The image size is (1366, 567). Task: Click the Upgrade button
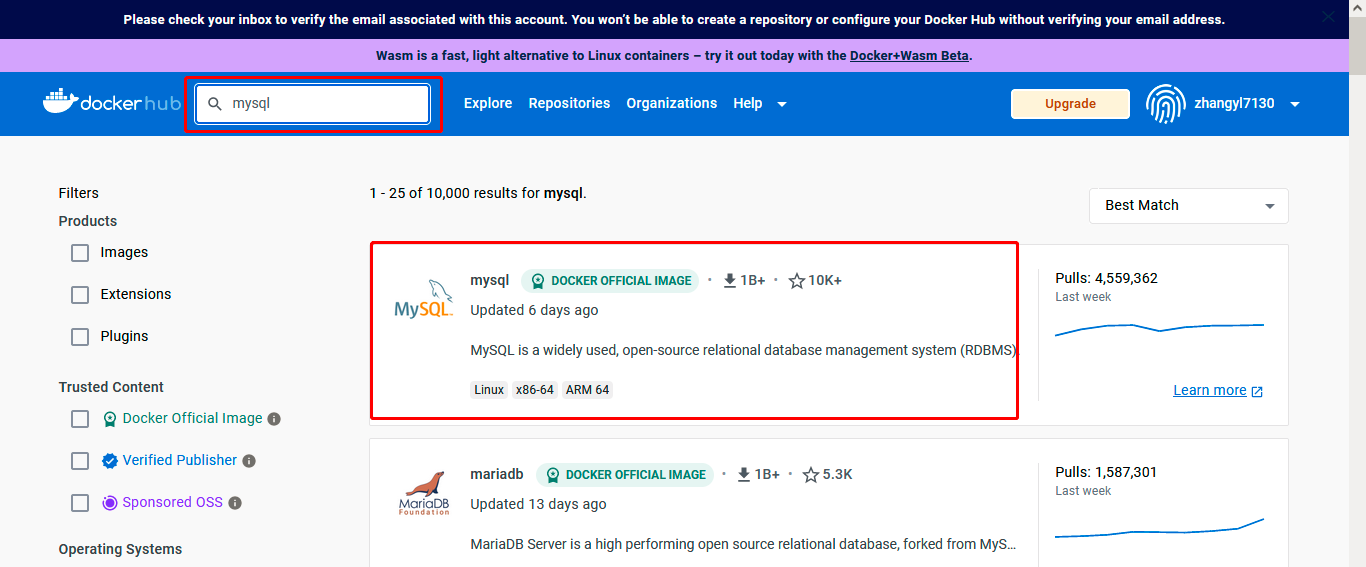point(1070,104)
